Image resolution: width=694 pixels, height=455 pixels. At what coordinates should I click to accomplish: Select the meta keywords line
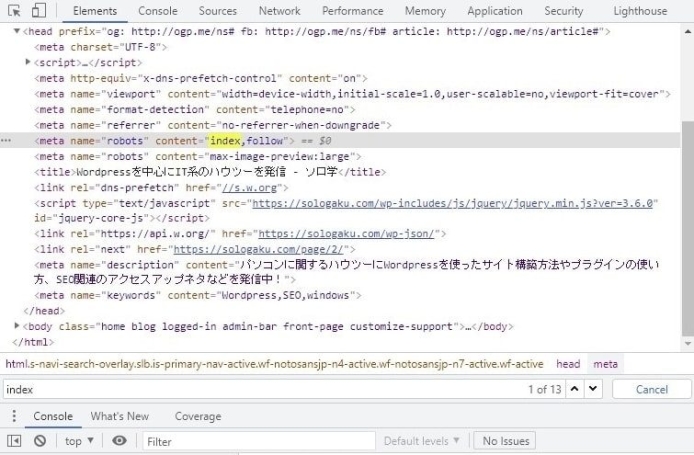(x=197, y=295)
